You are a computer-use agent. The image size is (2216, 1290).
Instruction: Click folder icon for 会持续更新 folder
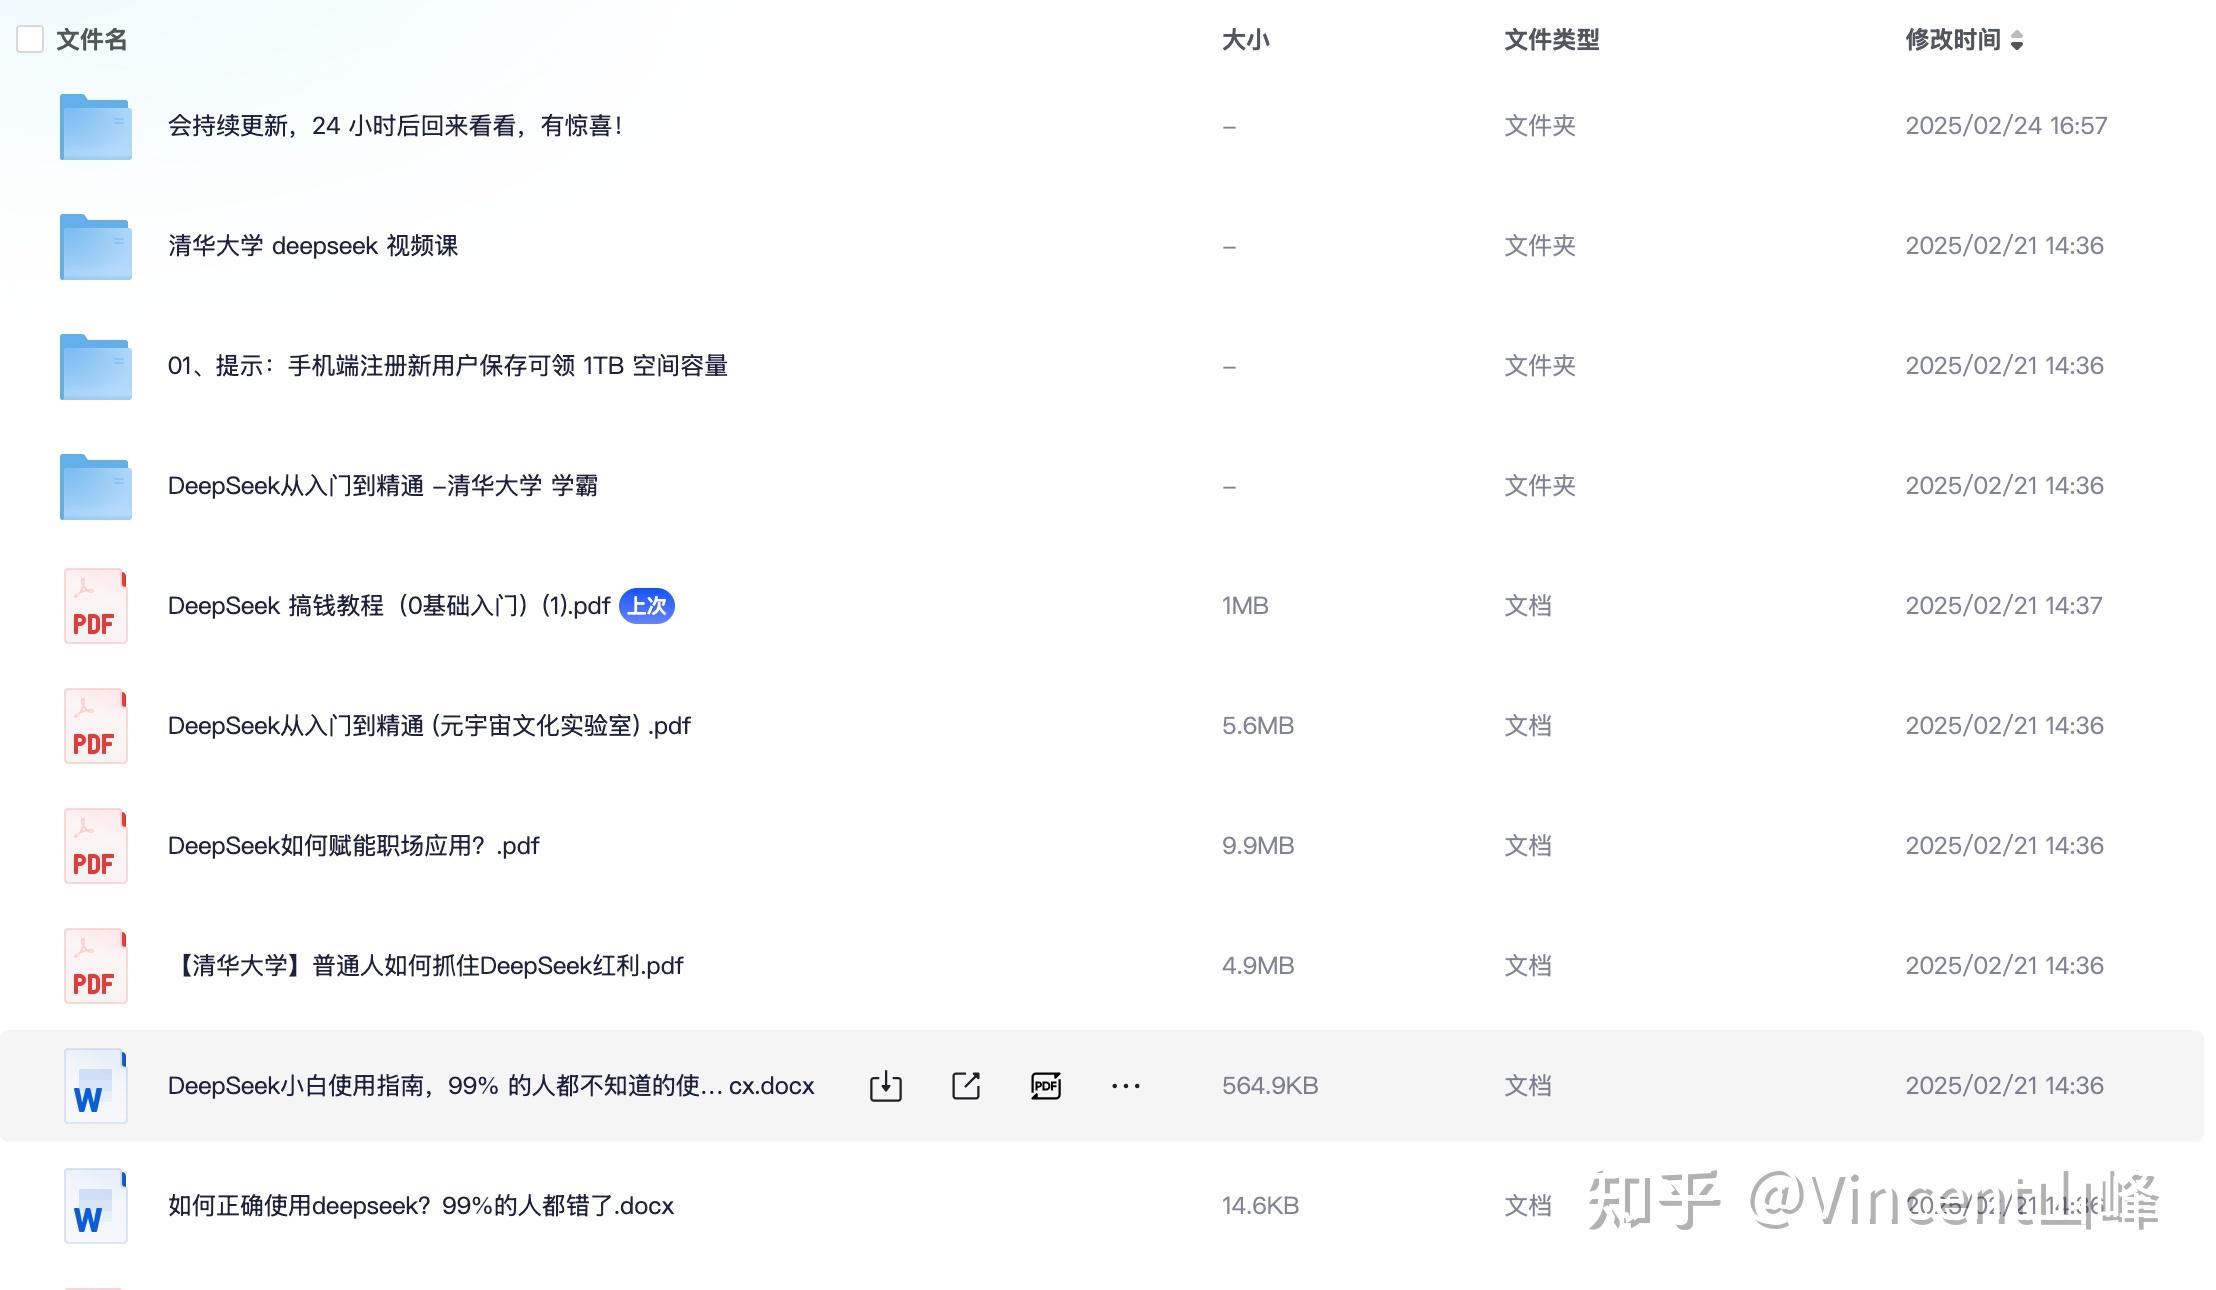click(x=95, y=127)
